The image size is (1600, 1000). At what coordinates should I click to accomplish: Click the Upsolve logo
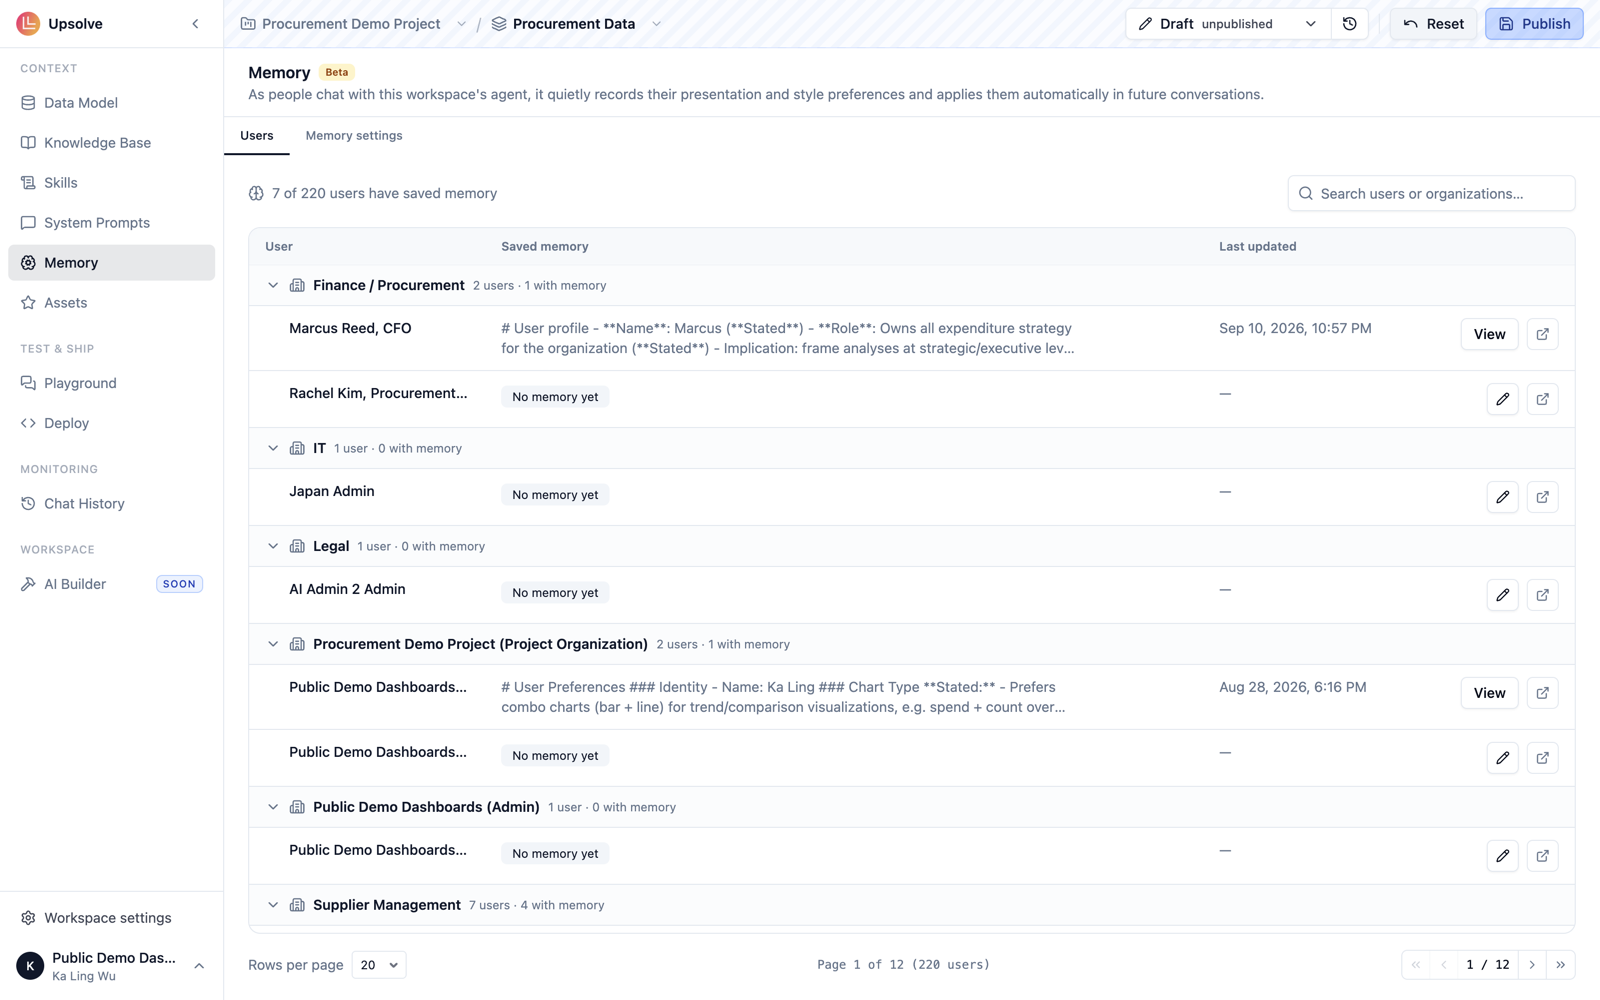tap(28, 24)
